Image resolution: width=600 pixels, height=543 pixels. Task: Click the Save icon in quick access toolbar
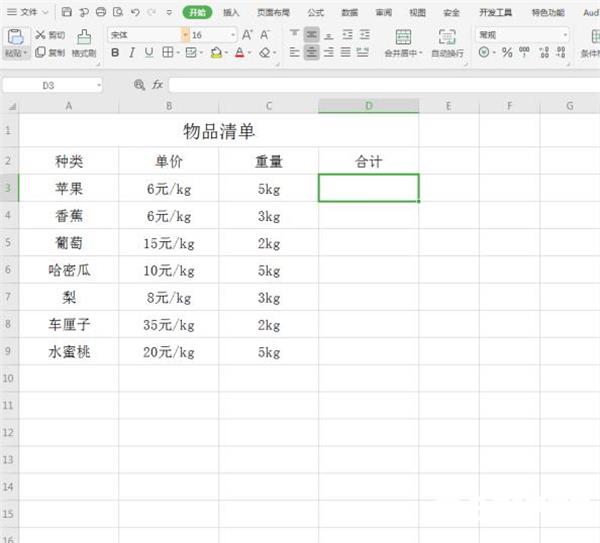tap(67, 12)
